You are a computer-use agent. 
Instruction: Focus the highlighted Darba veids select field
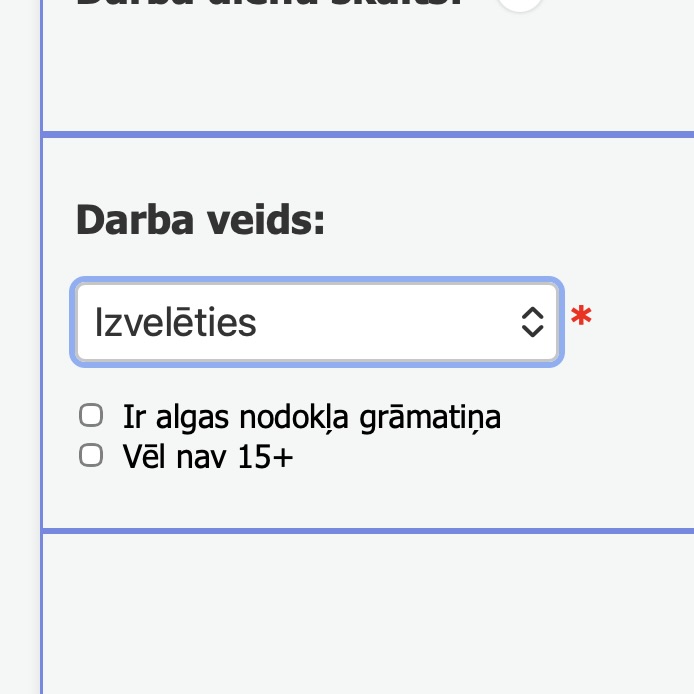click(317, 322)
